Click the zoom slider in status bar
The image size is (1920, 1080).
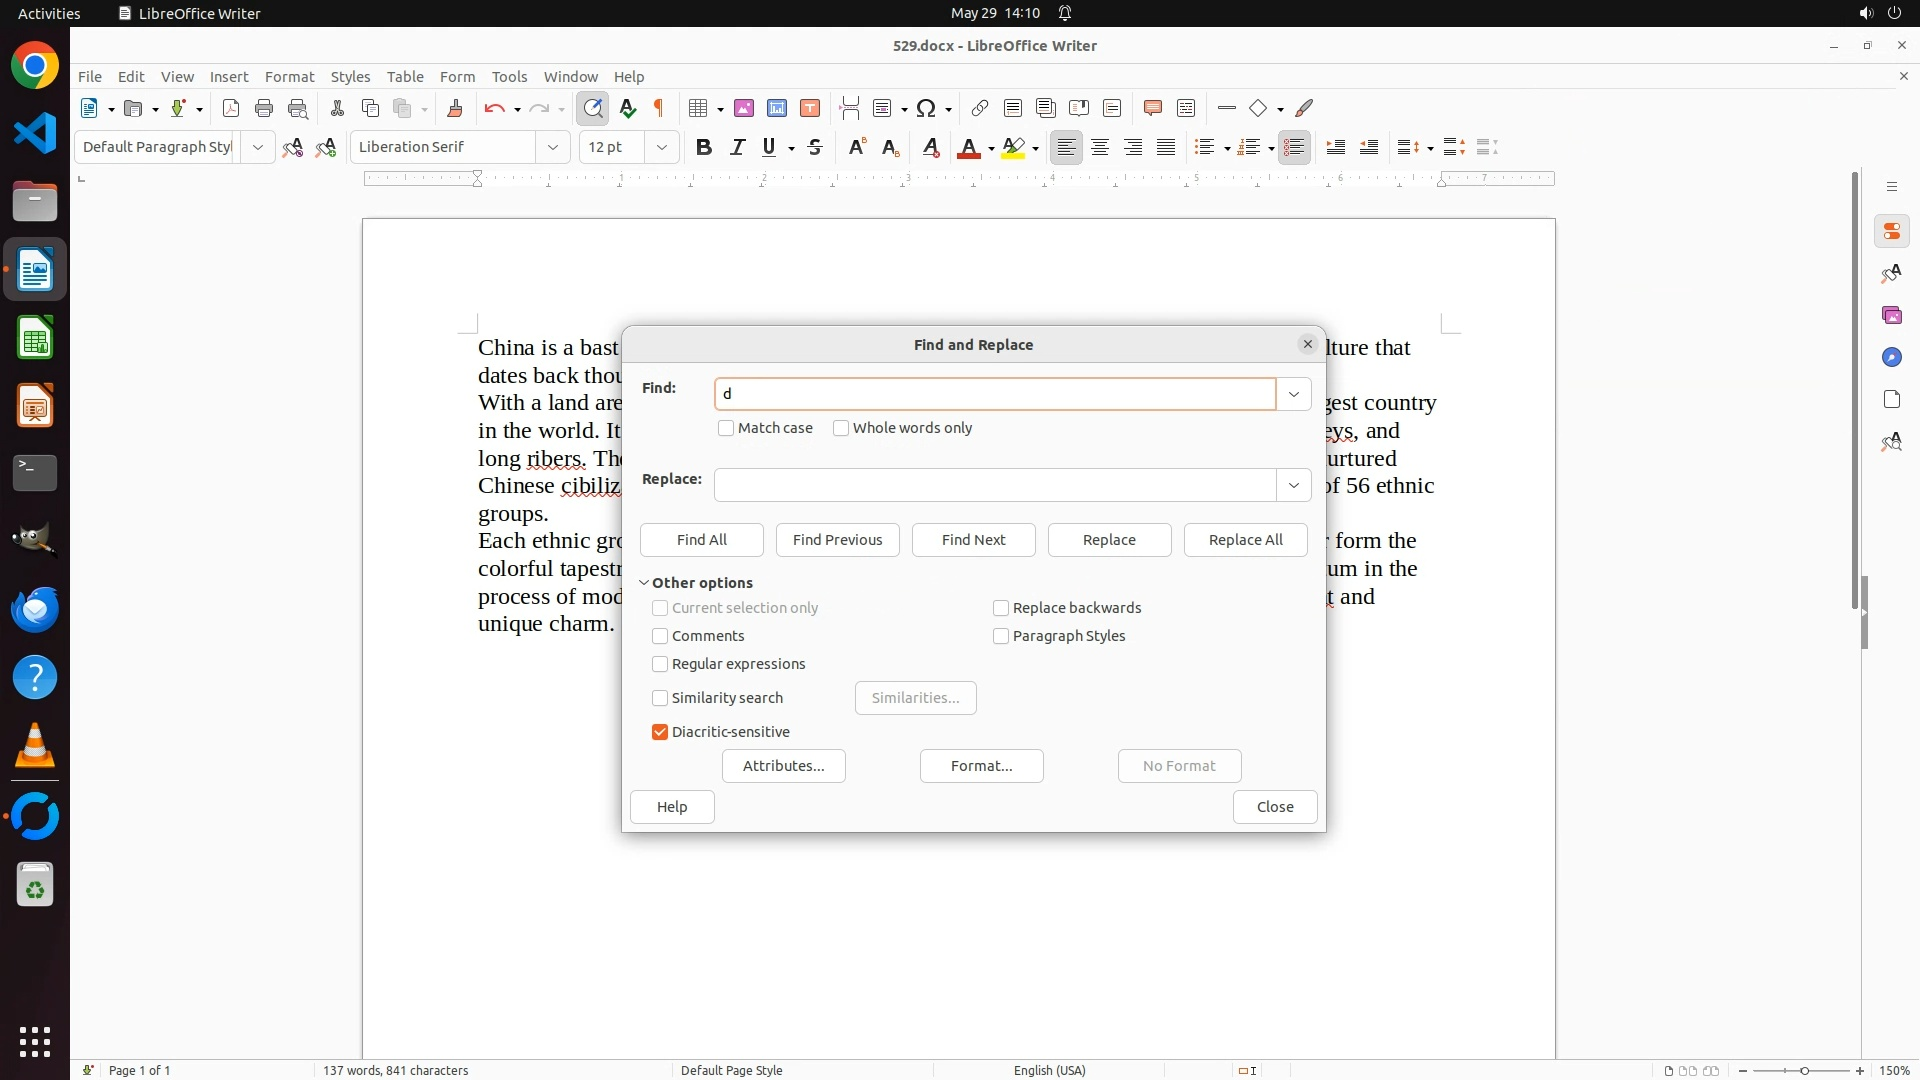1804,1070
